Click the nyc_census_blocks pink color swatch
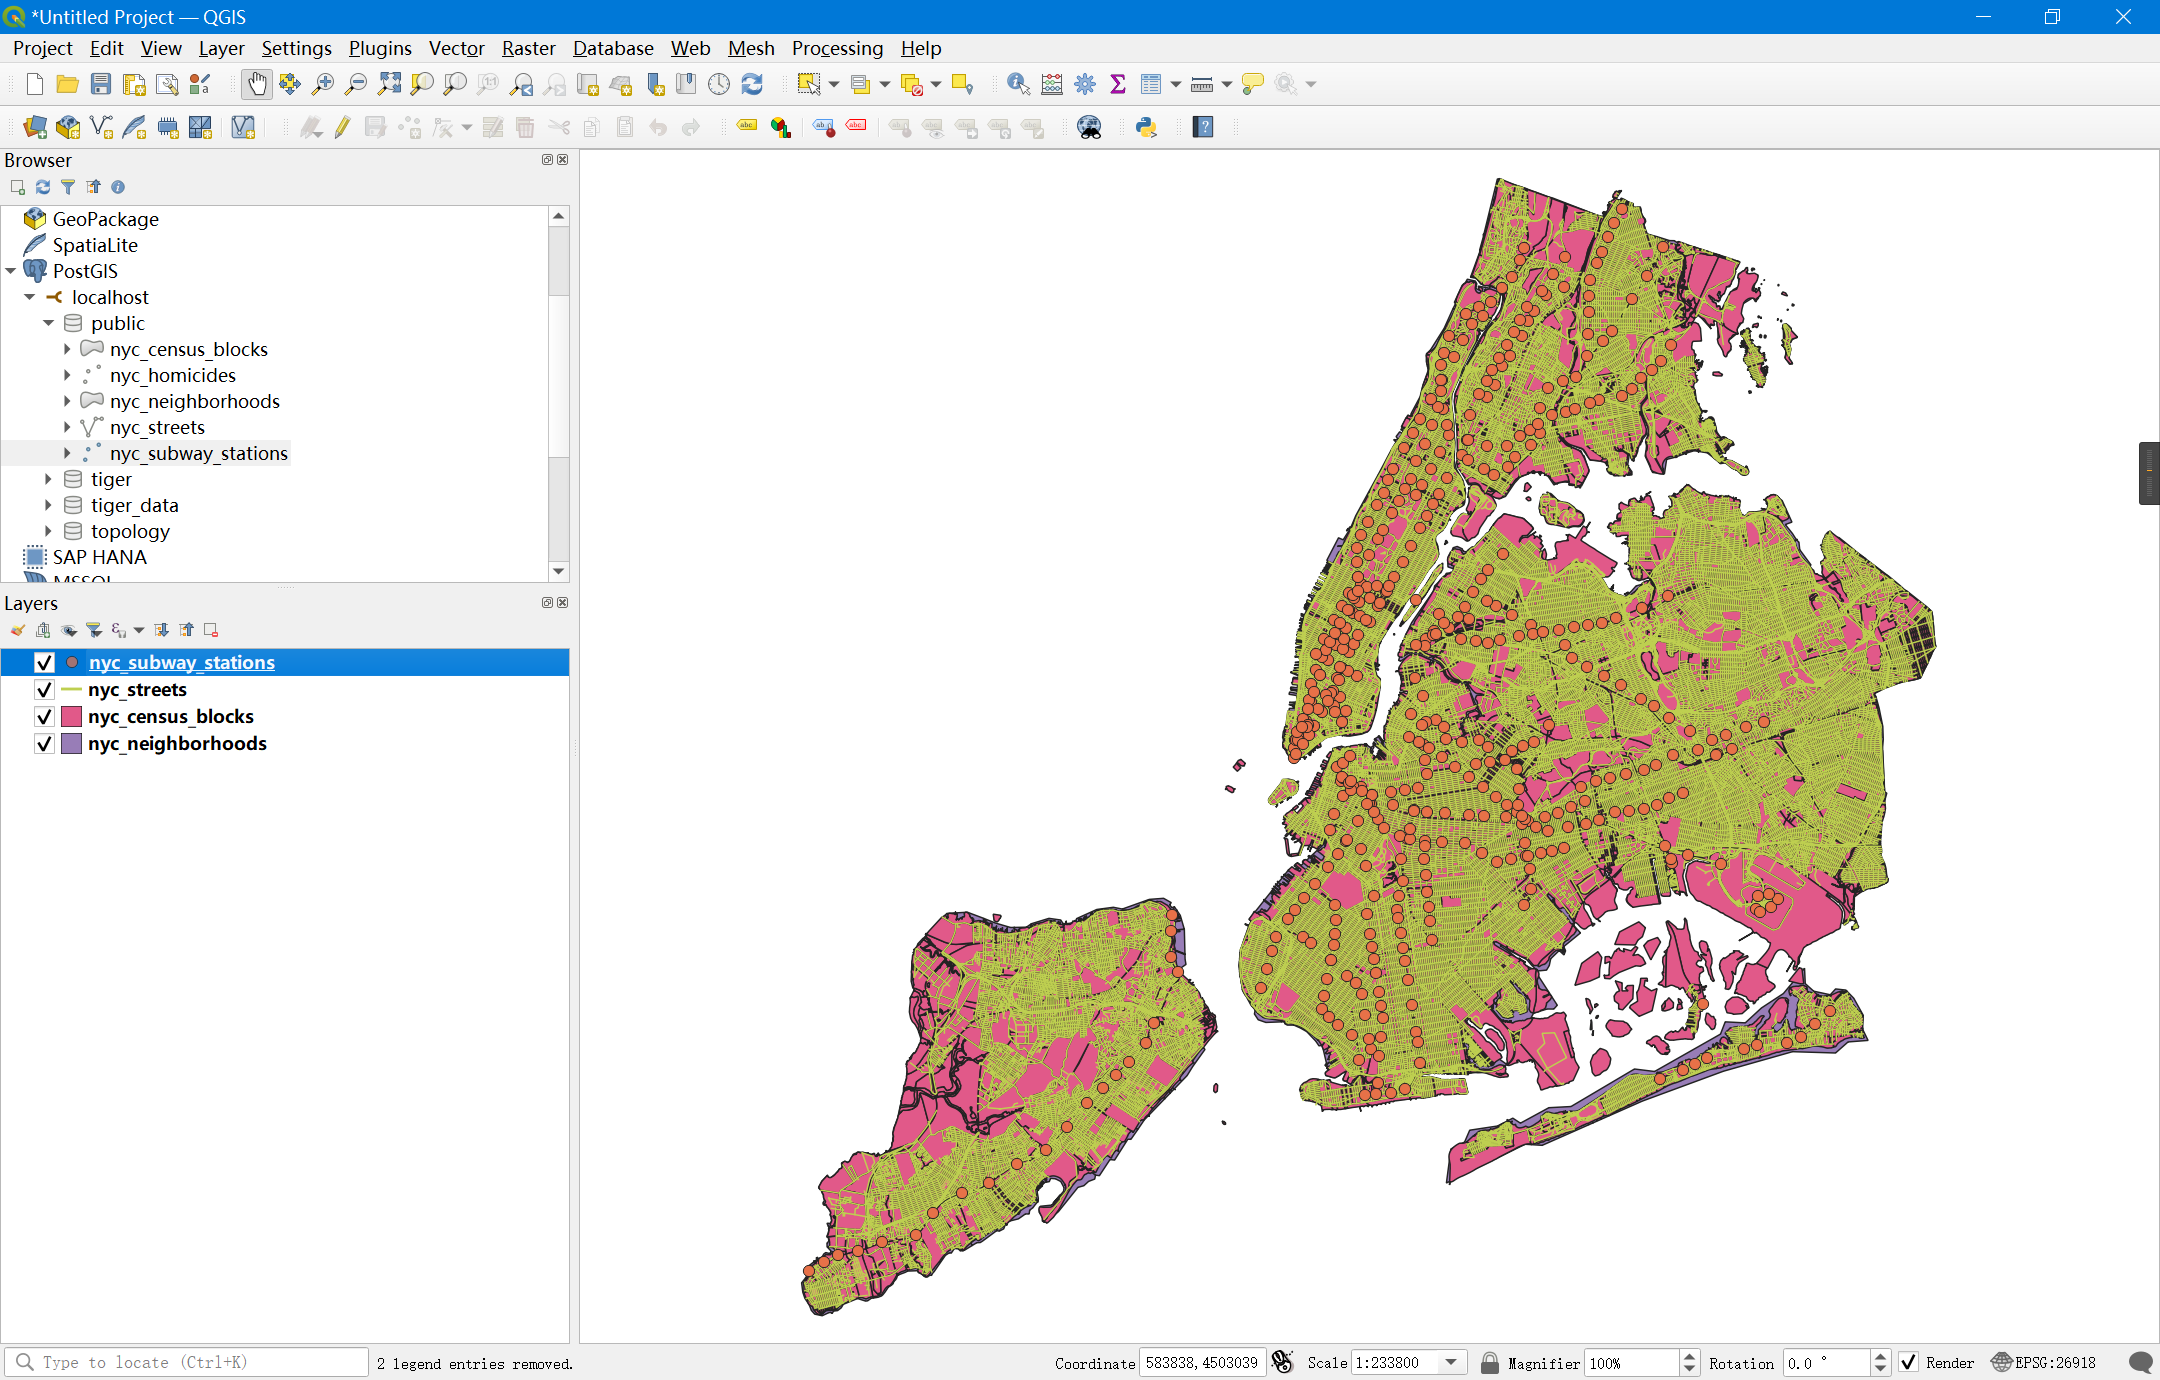The height and width of the screenshot is (1380, 2160). (71, 717)
